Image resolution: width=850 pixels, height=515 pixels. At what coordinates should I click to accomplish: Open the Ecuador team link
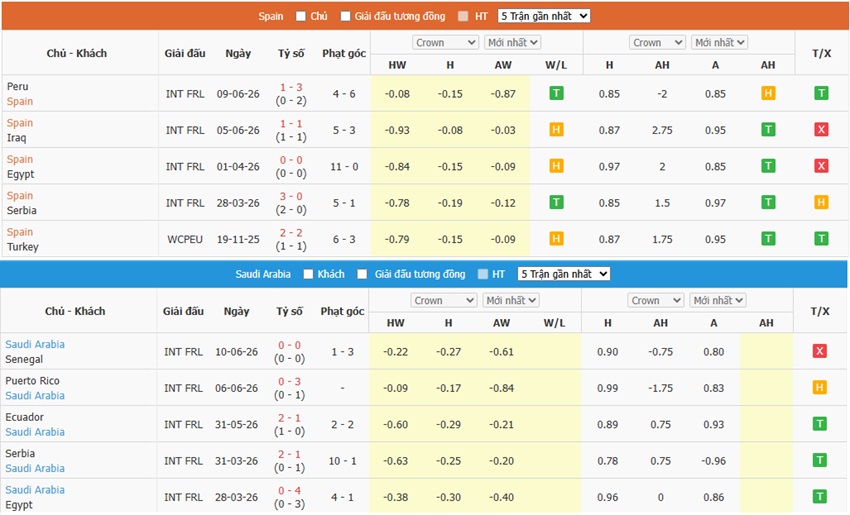24,417
